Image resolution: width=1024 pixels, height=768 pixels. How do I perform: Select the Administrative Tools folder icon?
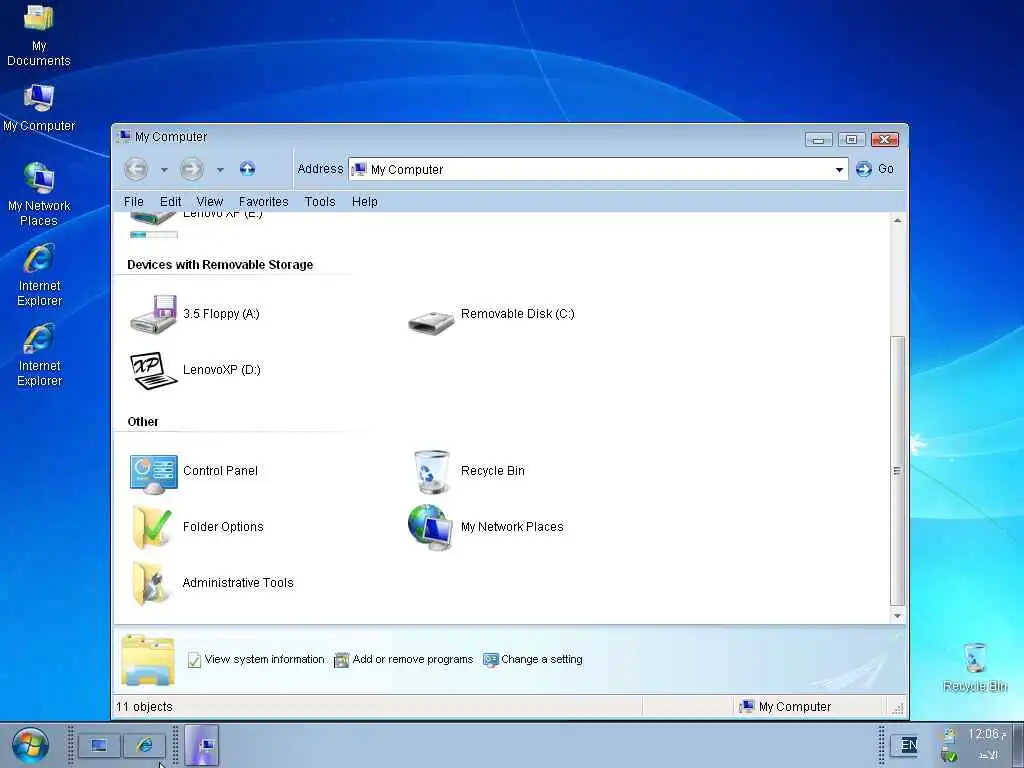(150, 583)
